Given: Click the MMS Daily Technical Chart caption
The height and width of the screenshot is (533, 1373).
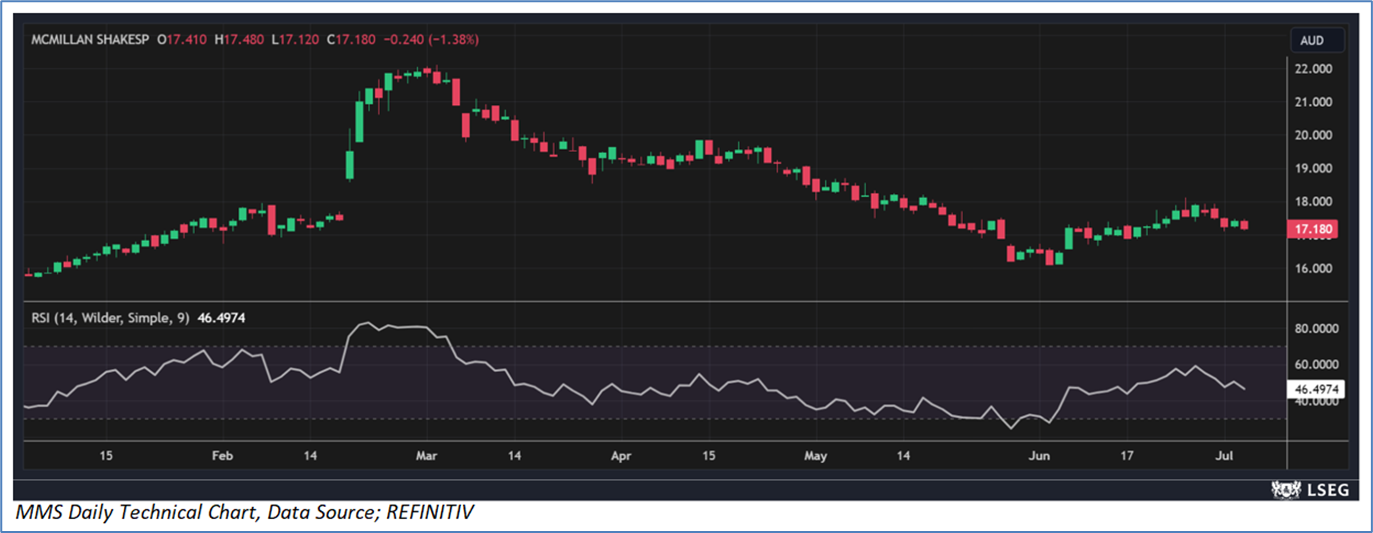Looking at the screenshot, I should [245, 513].
